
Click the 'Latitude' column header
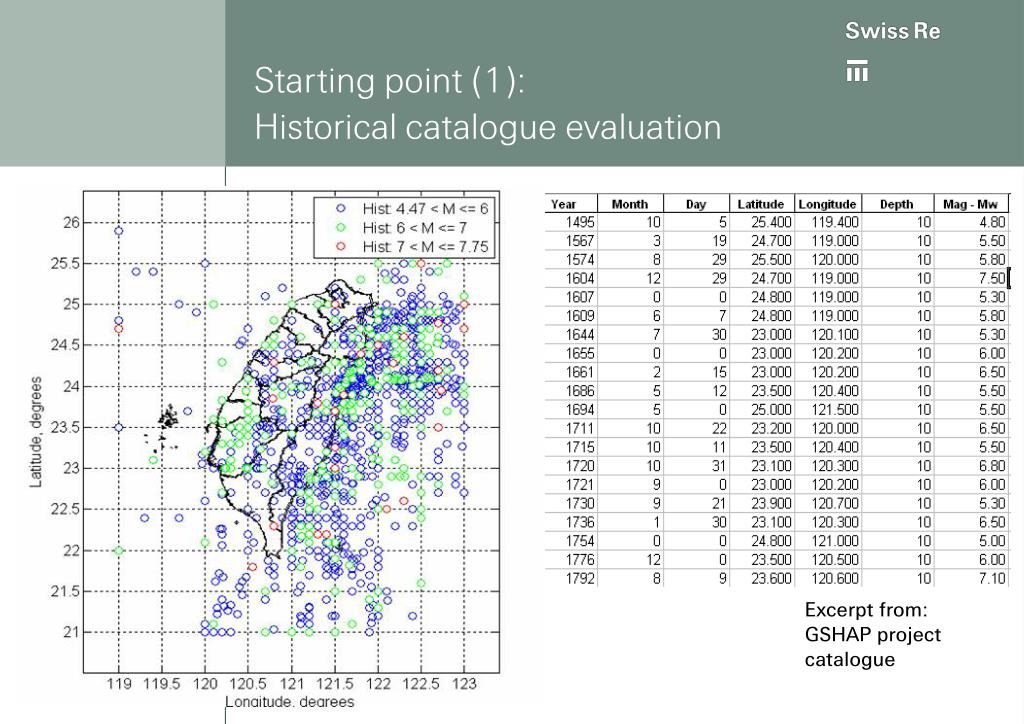pyautogui.click(x=760, y=204)
